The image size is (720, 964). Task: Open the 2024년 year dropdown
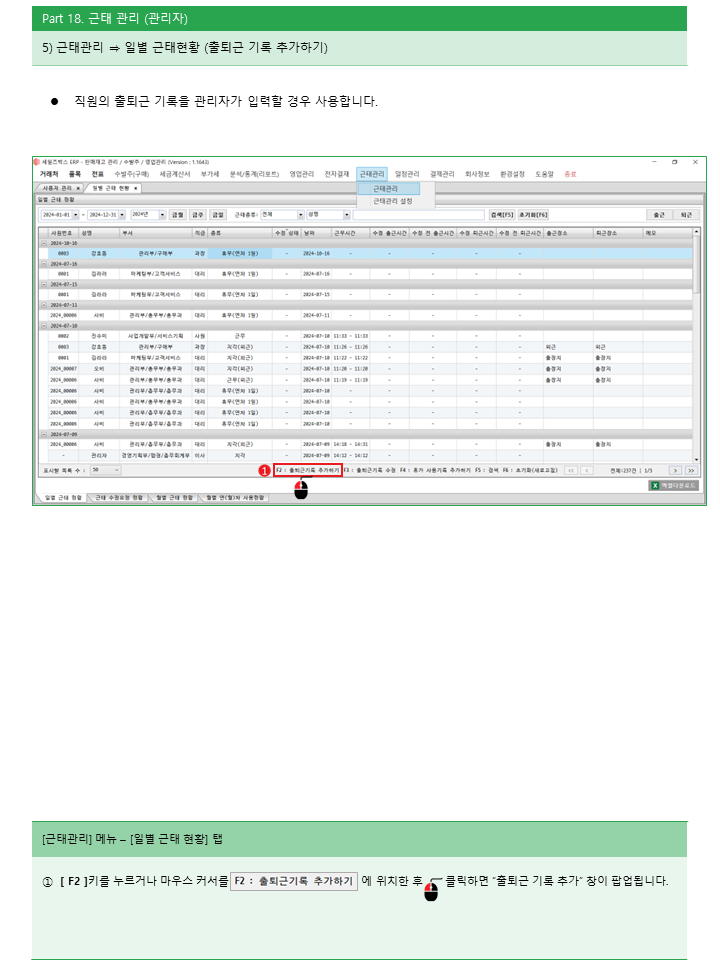click(x=162, y=215)
